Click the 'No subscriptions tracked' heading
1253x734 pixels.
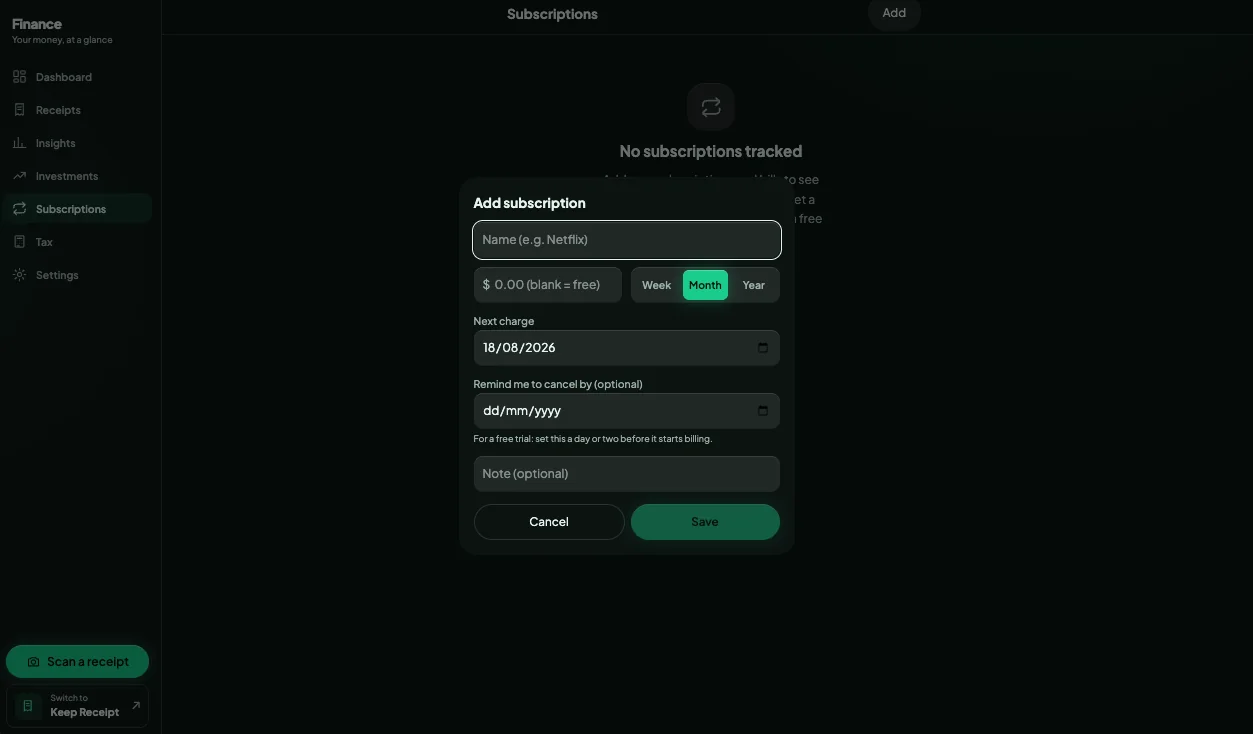click(711, 151)
